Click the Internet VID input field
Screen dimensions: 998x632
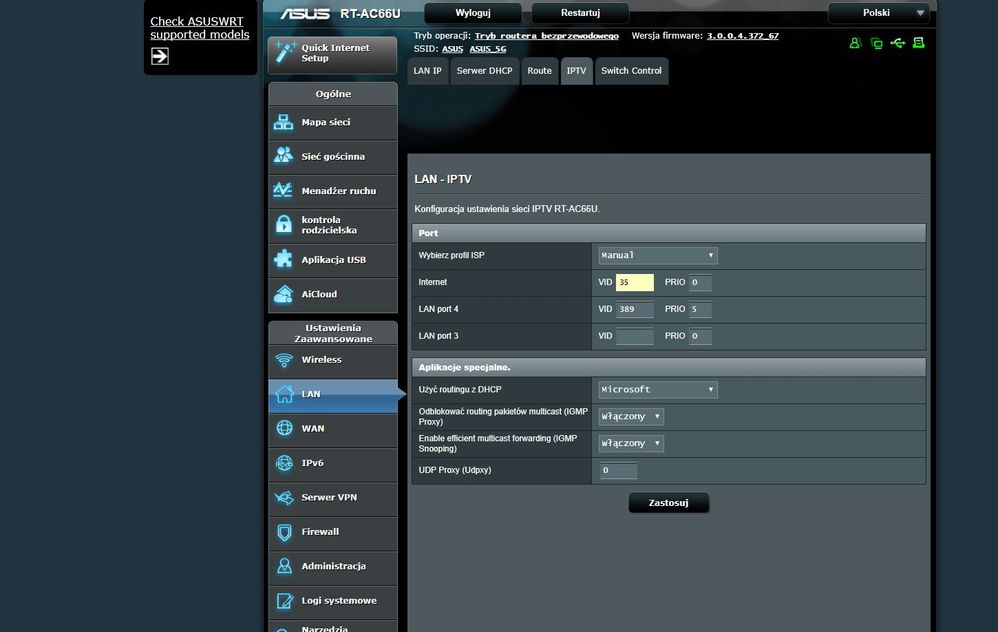coord(634,283)
